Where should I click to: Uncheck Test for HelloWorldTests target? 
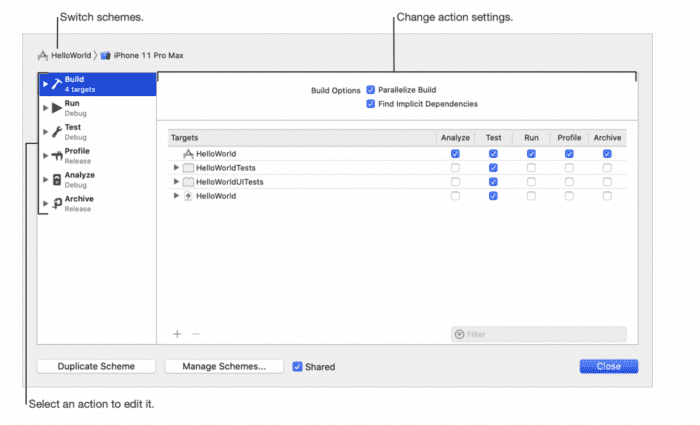493,168
